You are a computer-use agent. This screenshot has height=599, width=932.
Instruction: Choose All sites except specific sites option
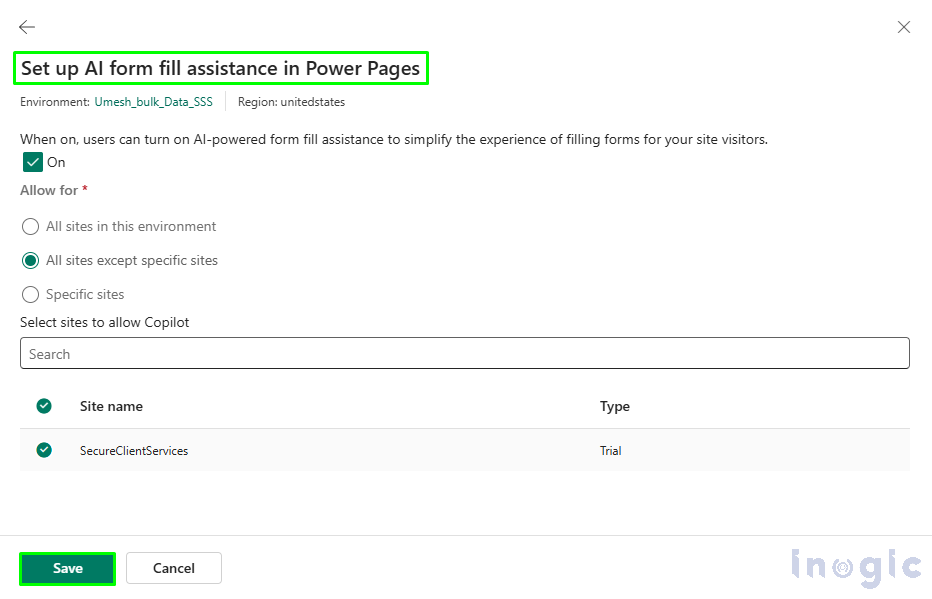coord(30,260)
